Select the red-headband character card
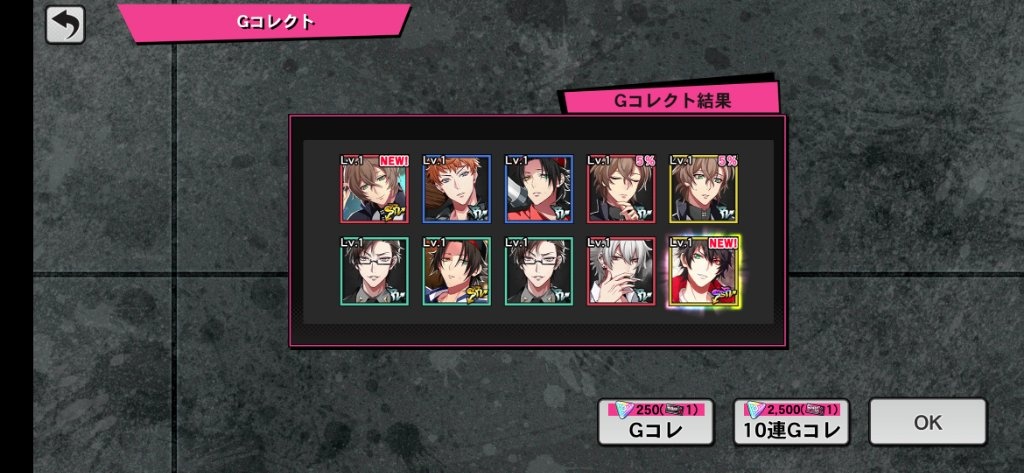 (x=456, y=271)
